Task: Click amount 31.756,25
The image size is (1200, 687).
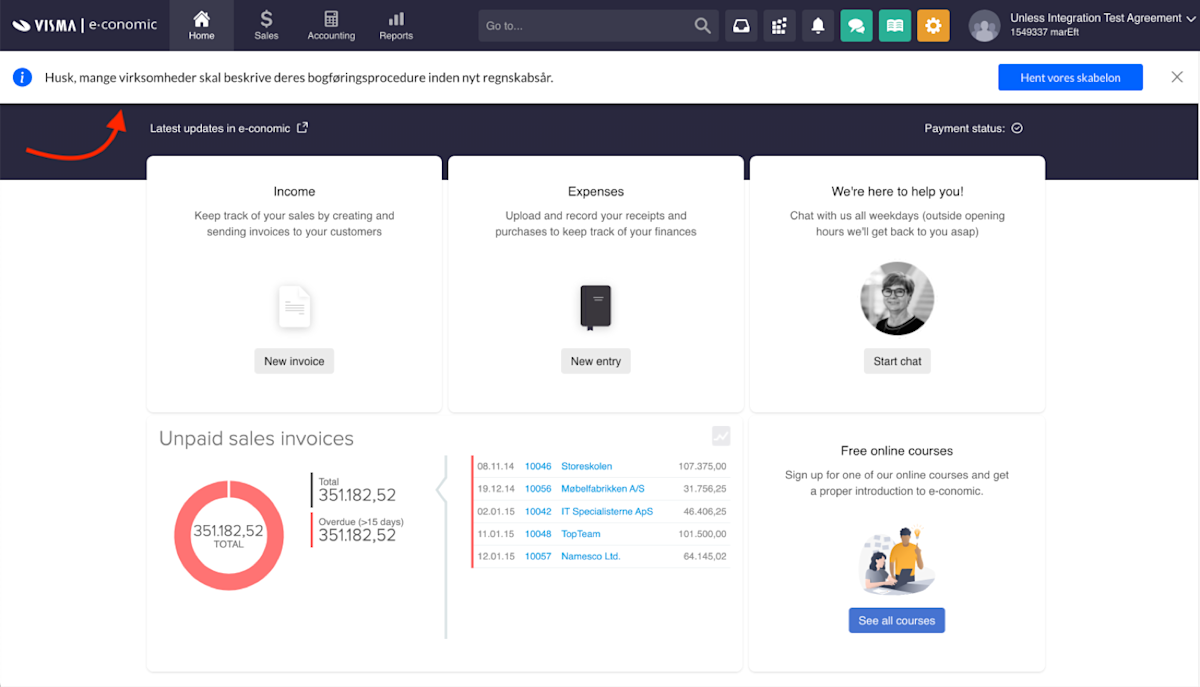Action: 705,489
